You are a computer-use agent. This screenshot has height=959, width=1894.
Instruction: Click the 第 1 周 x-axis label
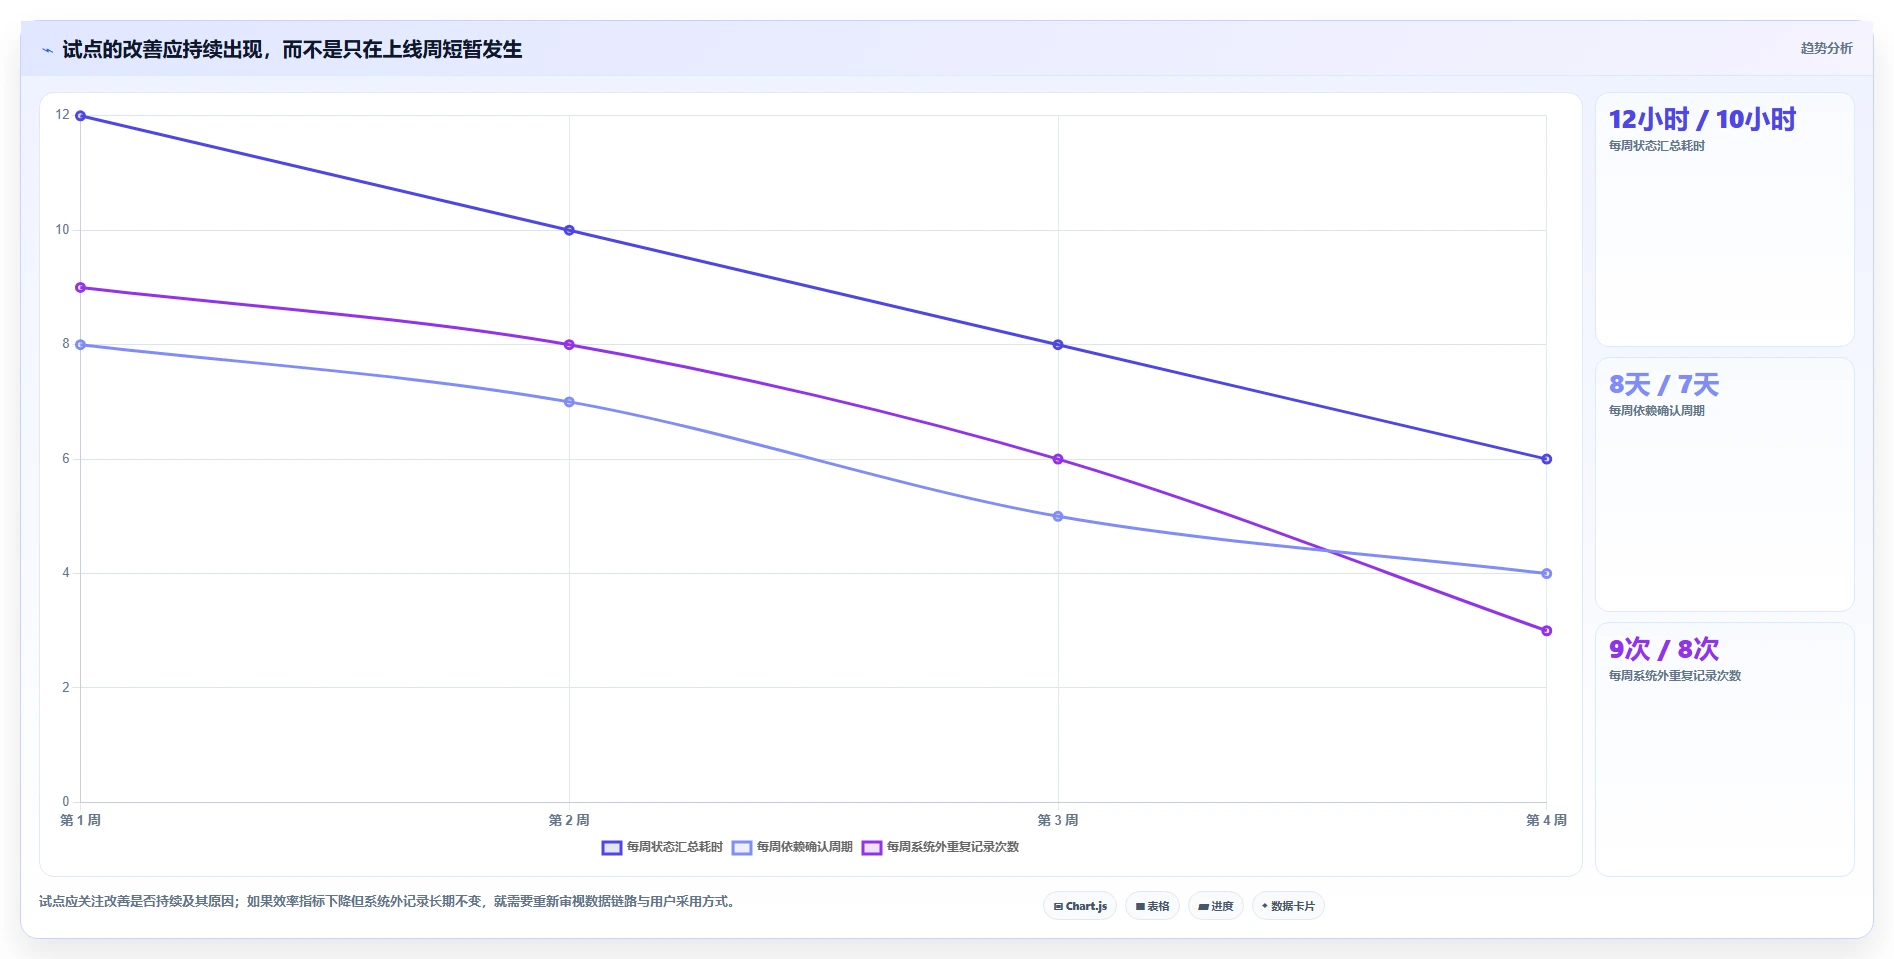(80, 820)
